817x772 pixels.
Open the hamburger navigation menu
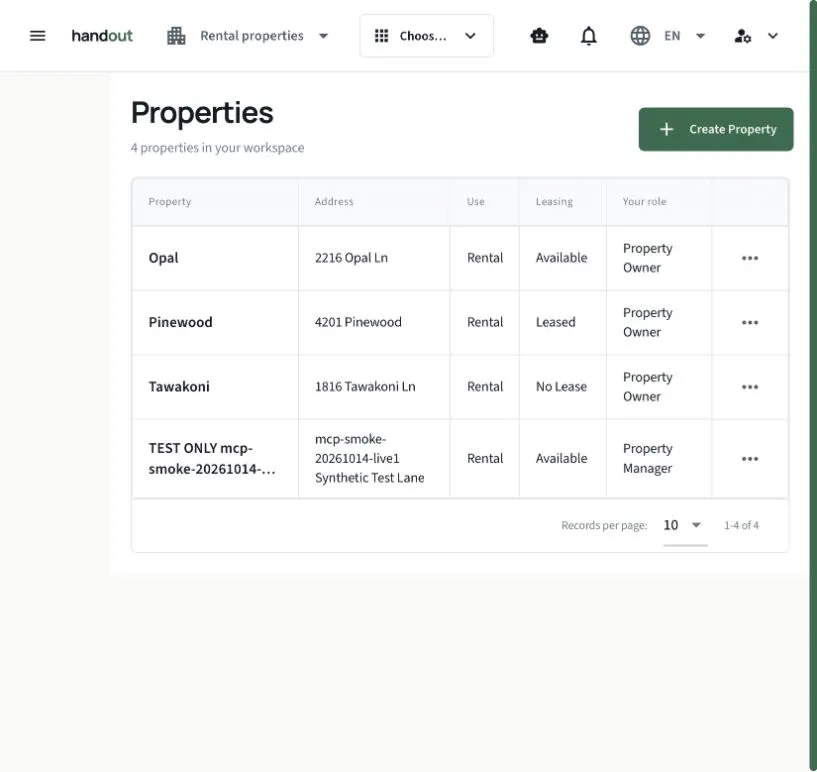pos(38,36)
